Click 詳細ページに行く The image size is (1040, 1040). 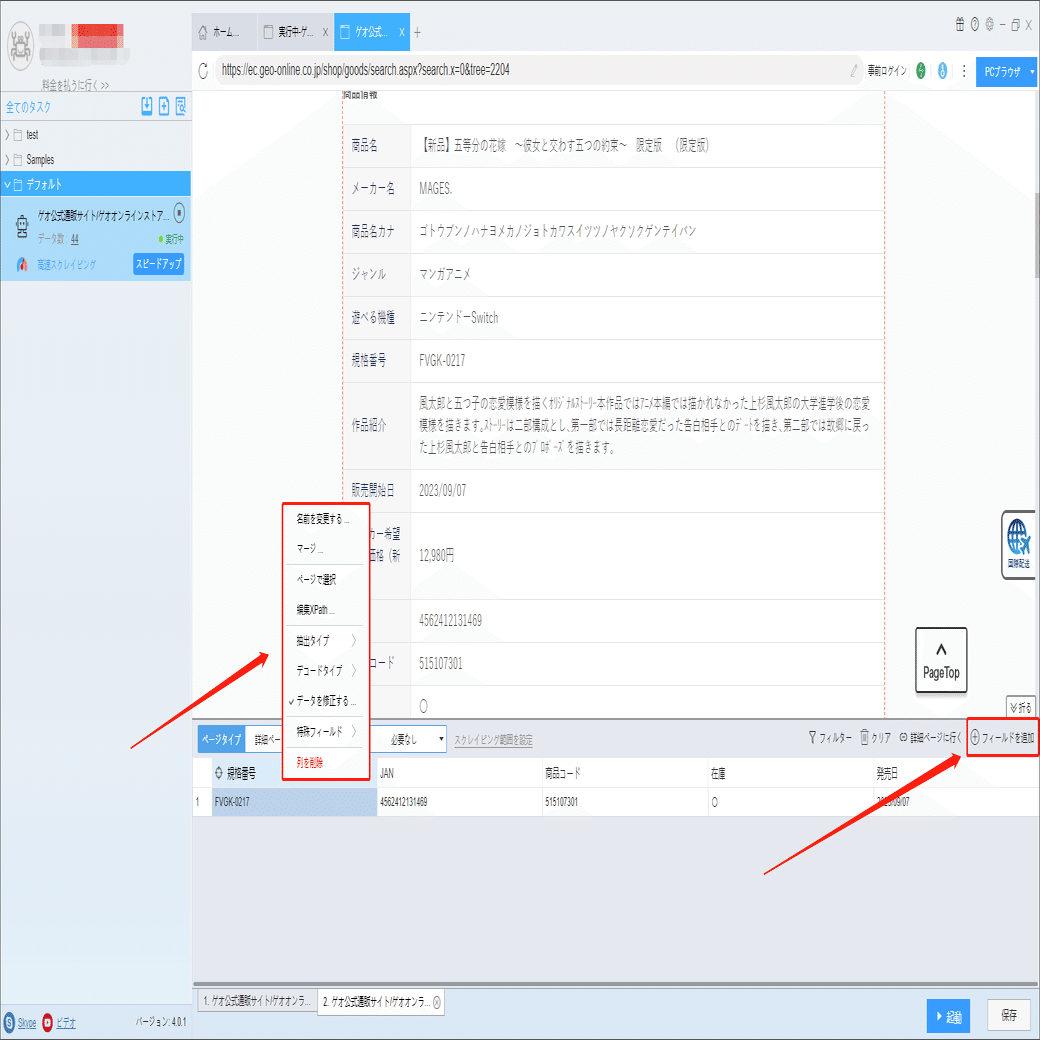(930, 738)
